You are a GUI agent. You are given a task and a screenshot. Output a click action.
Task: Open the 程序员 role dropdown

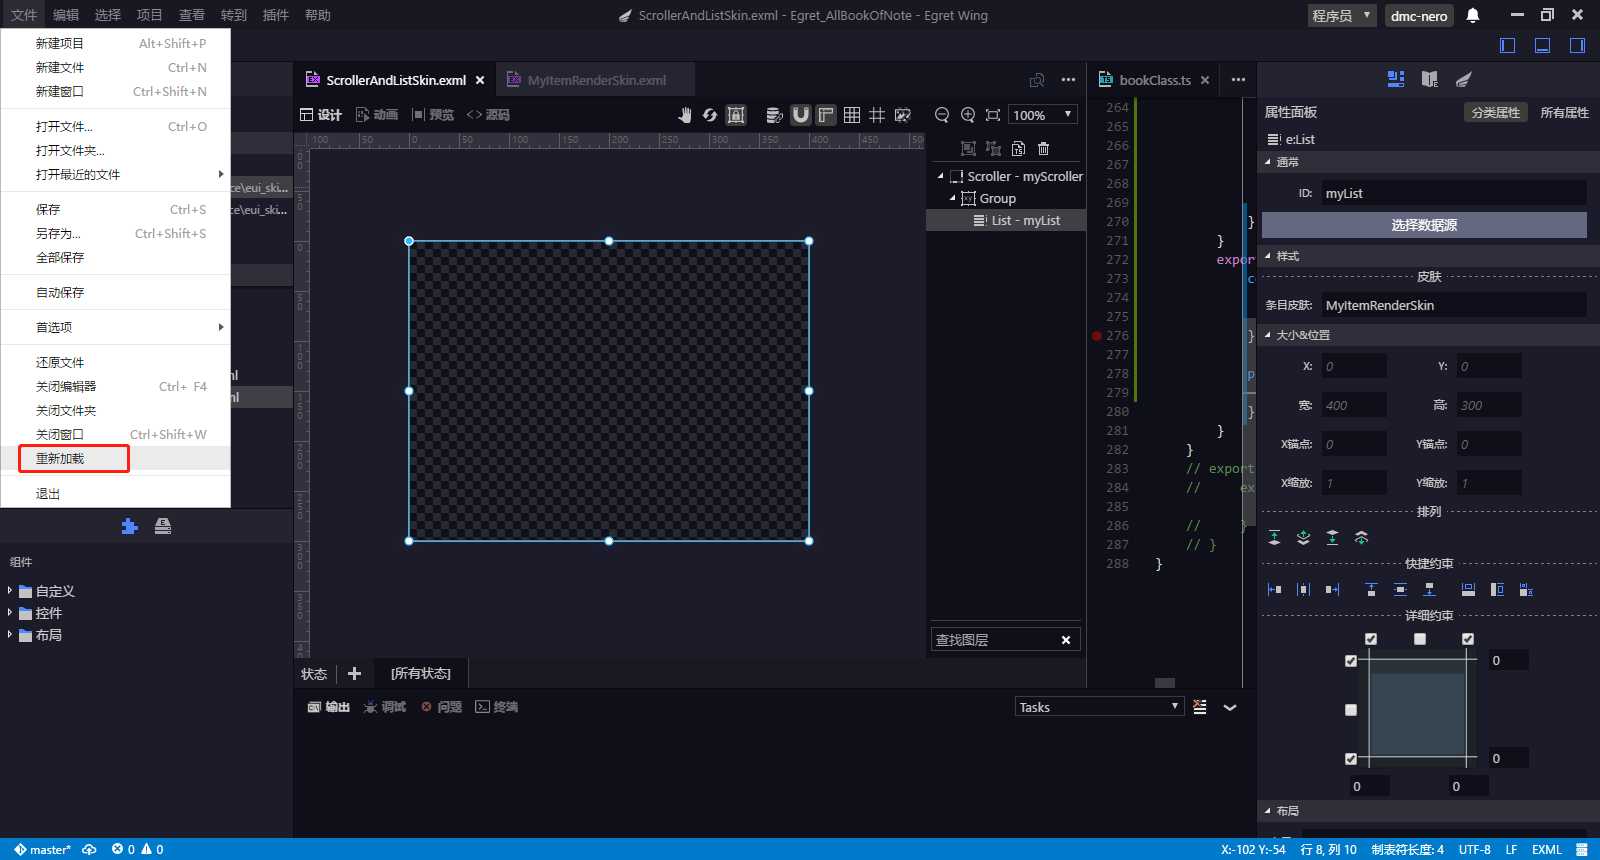pyautogui.click(x=1342, y=15)
